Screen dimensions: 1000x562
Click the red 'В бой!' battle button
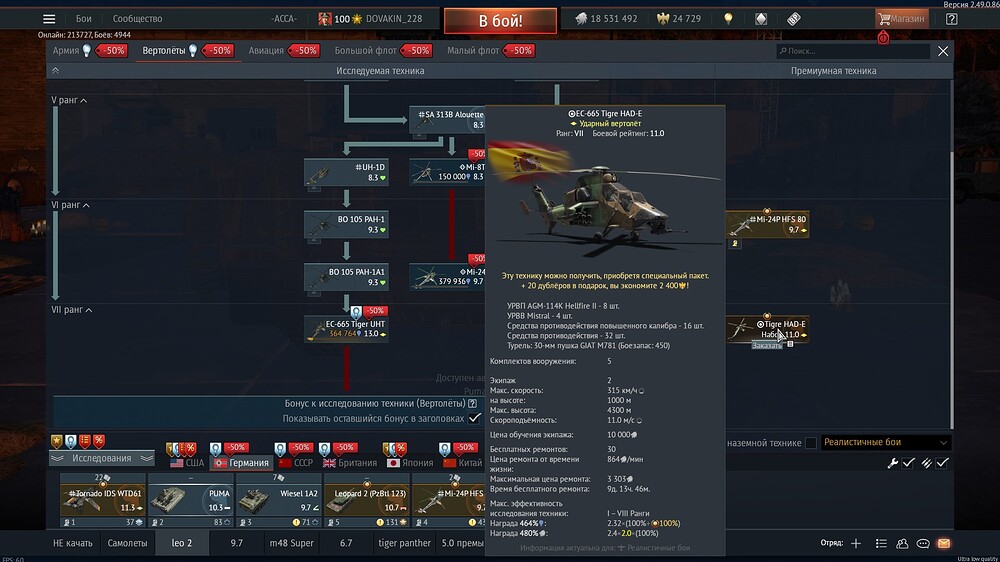coord(500,20)
